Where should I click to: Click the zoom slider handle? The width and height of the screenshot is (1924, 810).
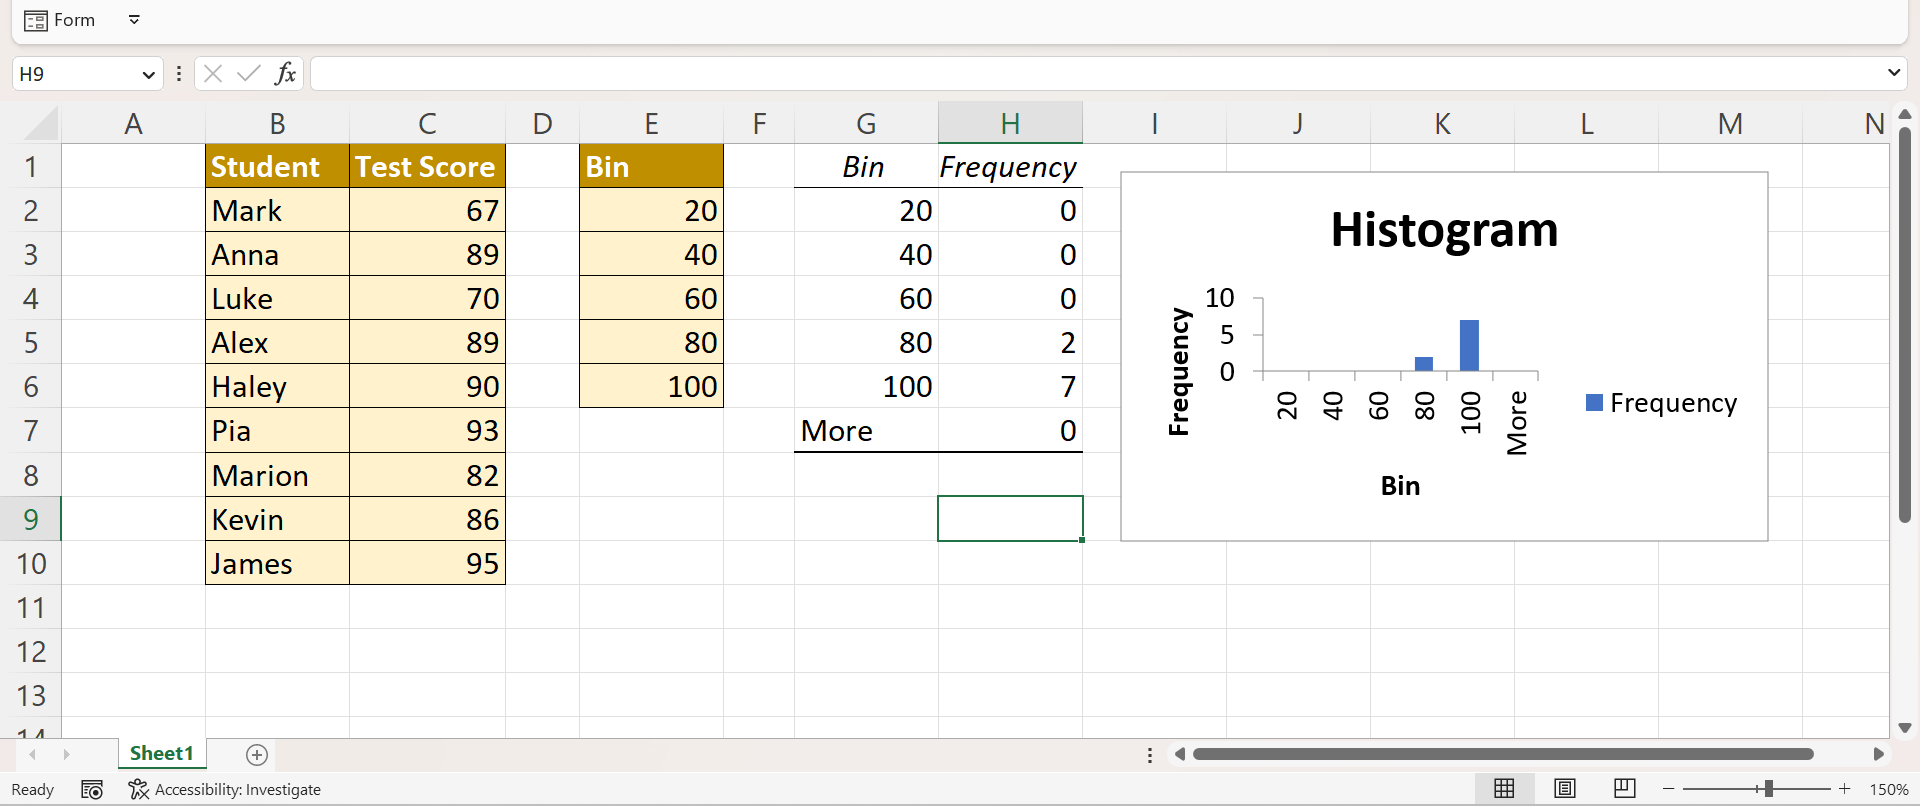pos(1768,789)
